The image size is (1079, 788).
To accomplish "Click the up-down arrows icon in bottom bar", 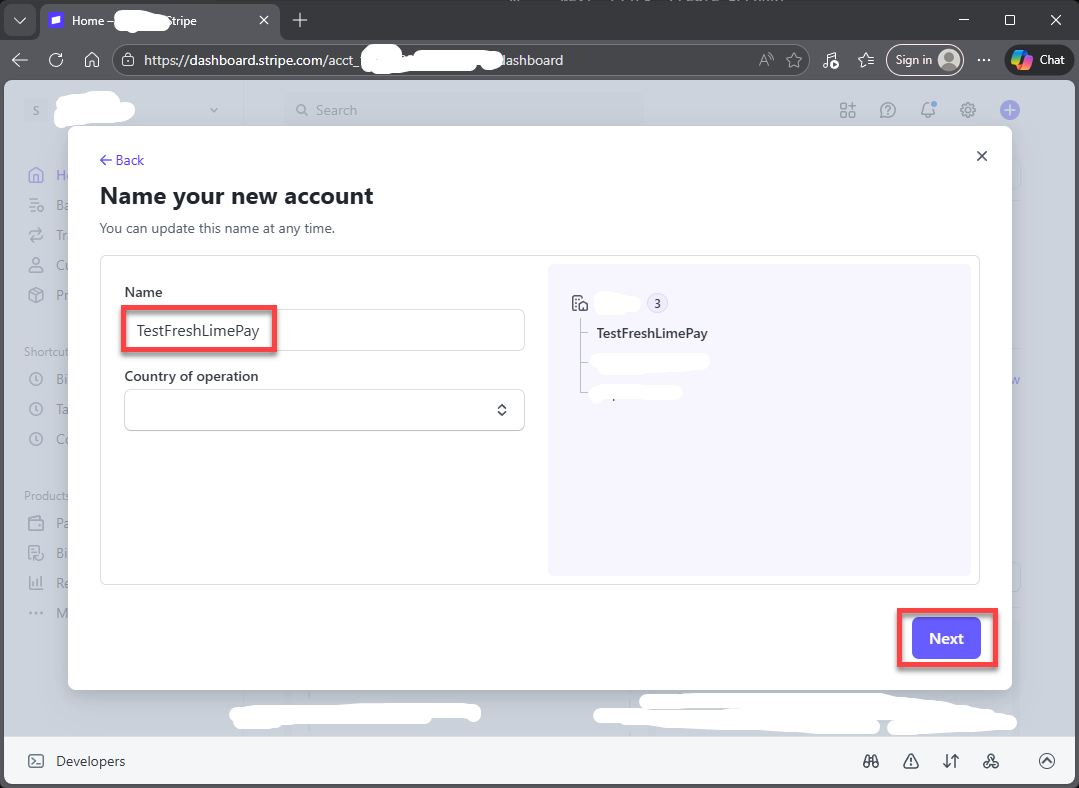I will click(950, 761).
